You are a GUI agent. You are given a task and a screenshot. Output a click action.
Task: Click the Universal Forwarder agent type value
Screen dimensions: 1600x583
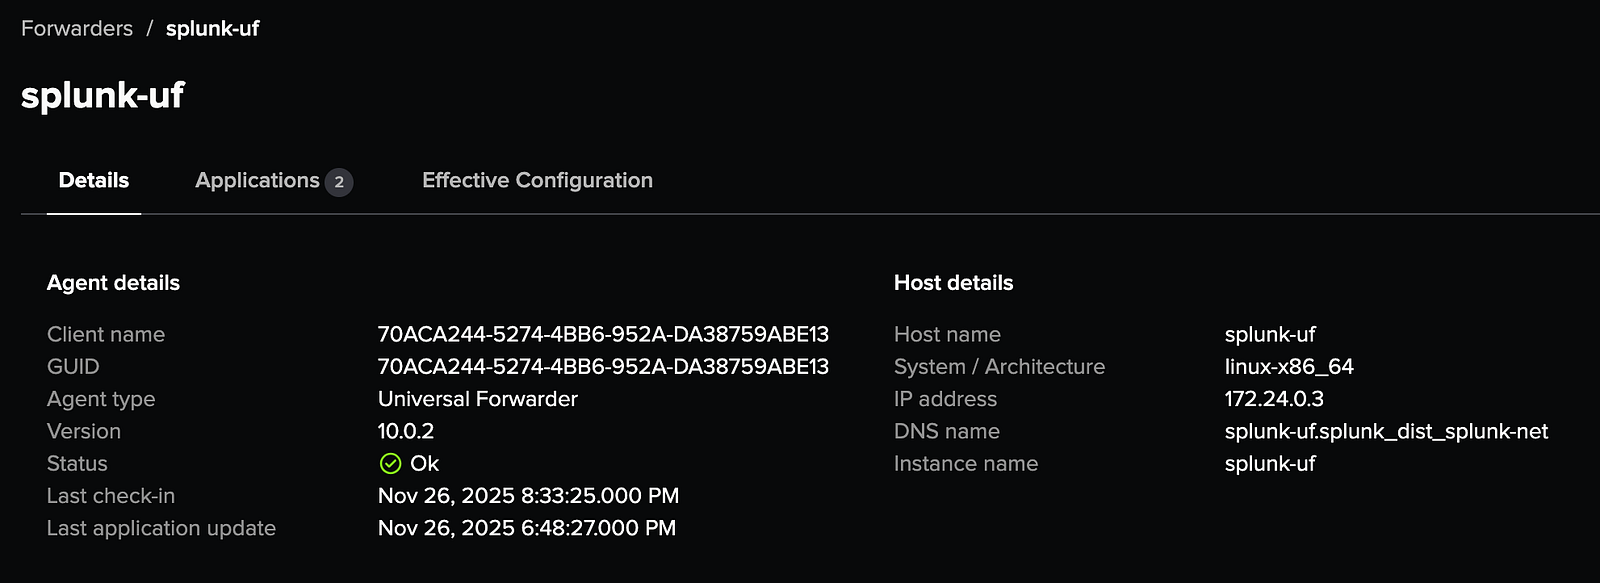pos(478,399)
